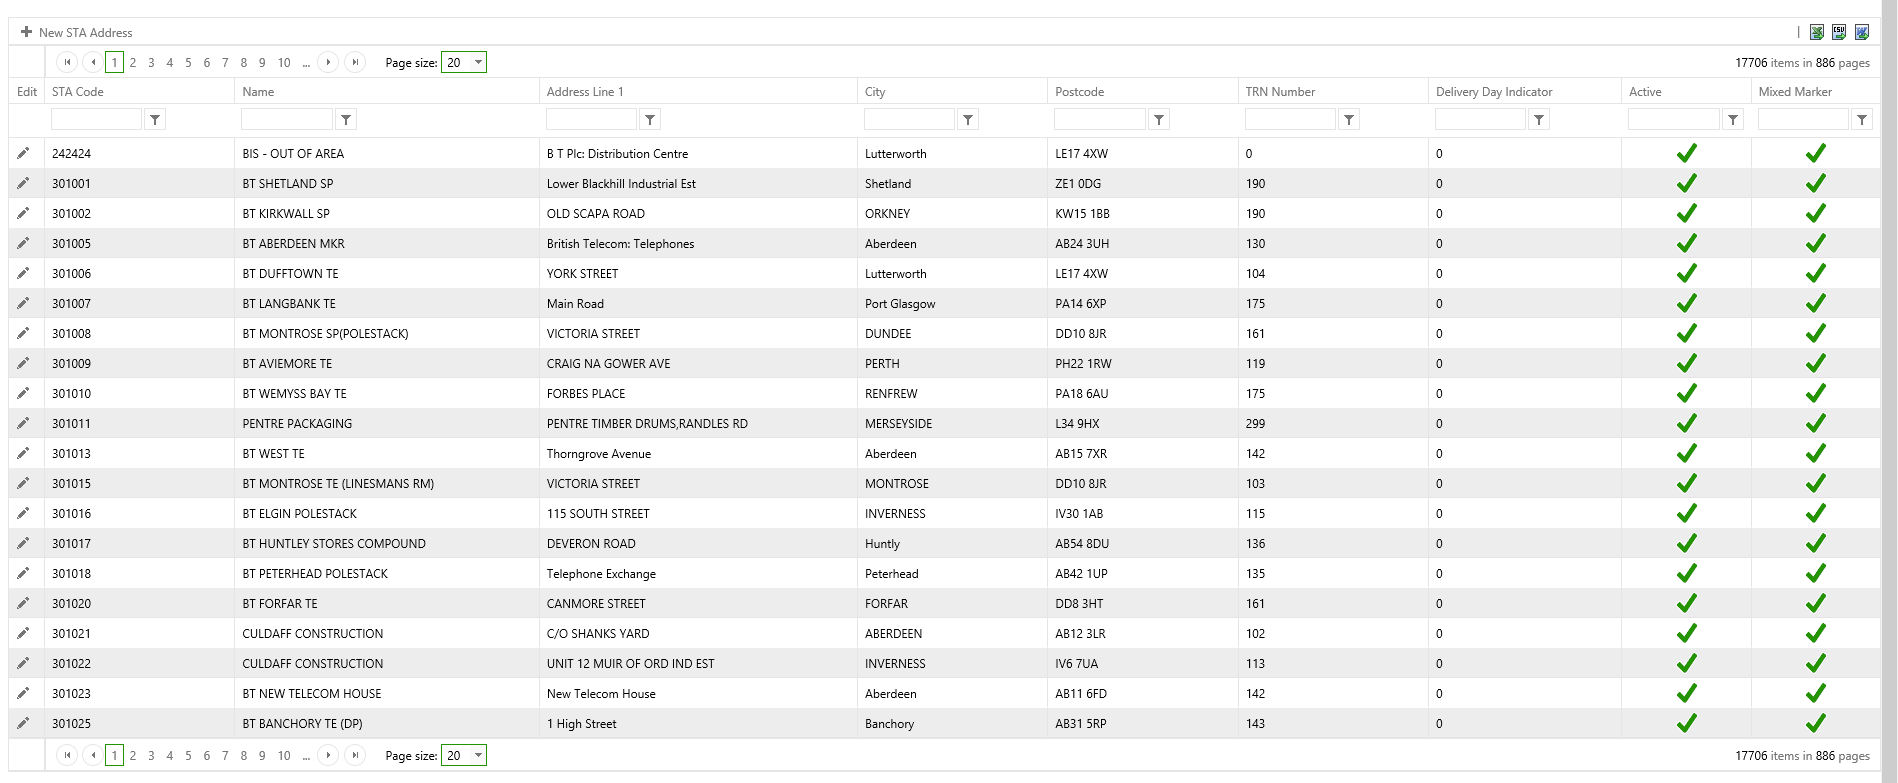Select page 5 in the top pager
The image size is (1898, 783).
tap(188, 62)
